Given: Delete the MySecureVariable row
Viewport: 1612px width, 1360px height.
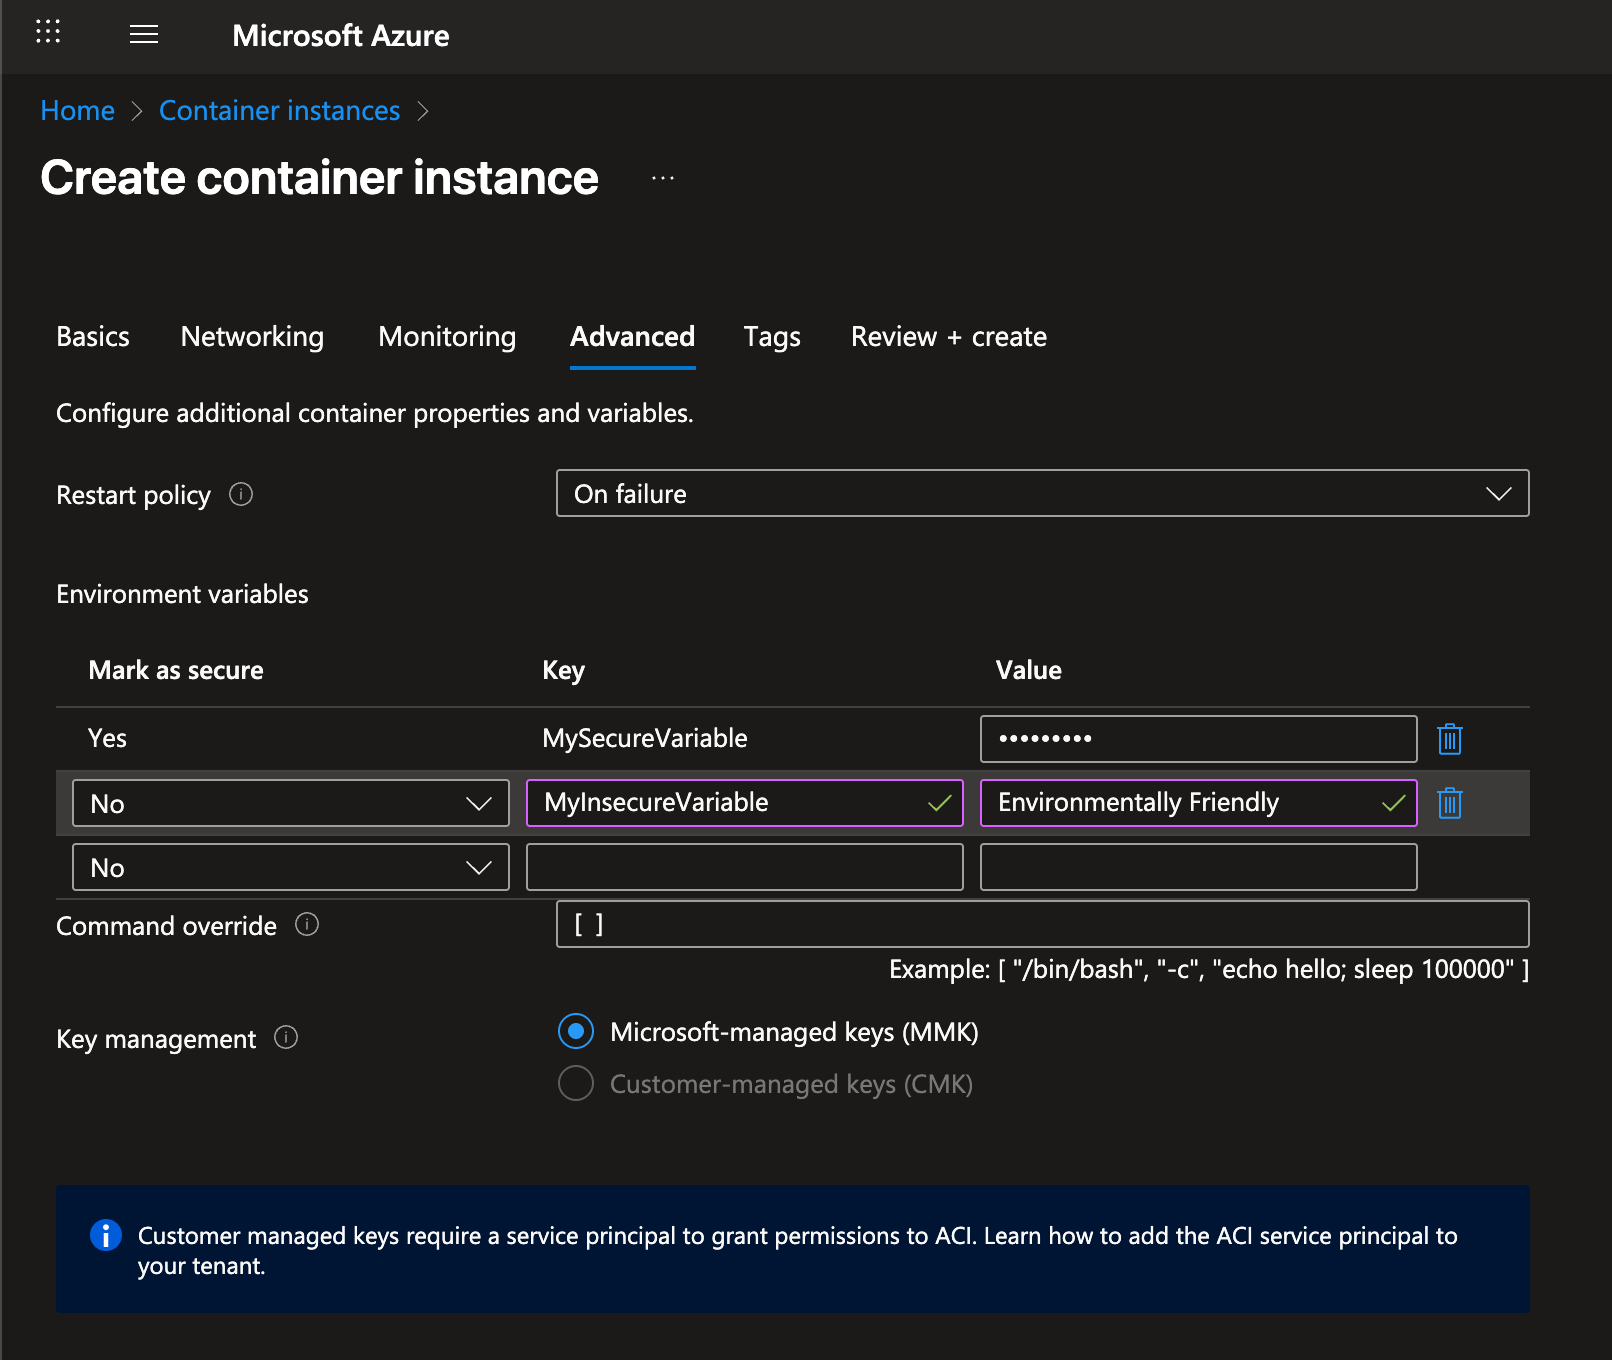Looking at the screenshot, I should point(1449,739).
